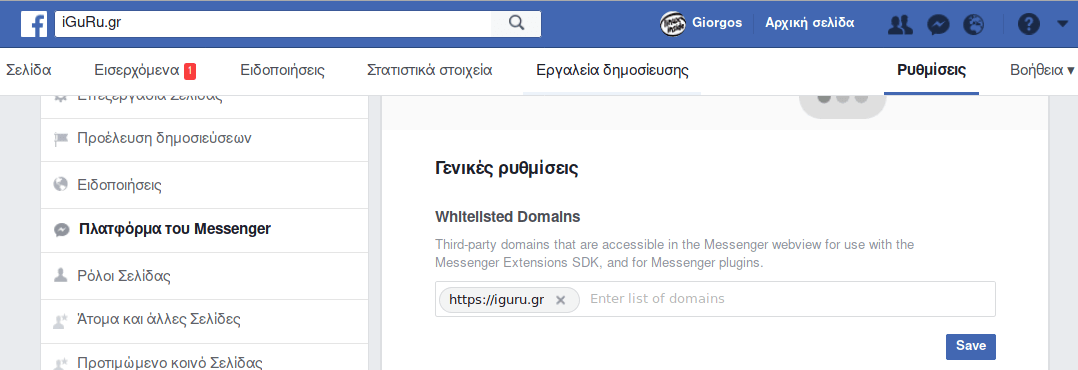
Task: Expand account menu arrow in top bar
Action: coord(1062,25)
